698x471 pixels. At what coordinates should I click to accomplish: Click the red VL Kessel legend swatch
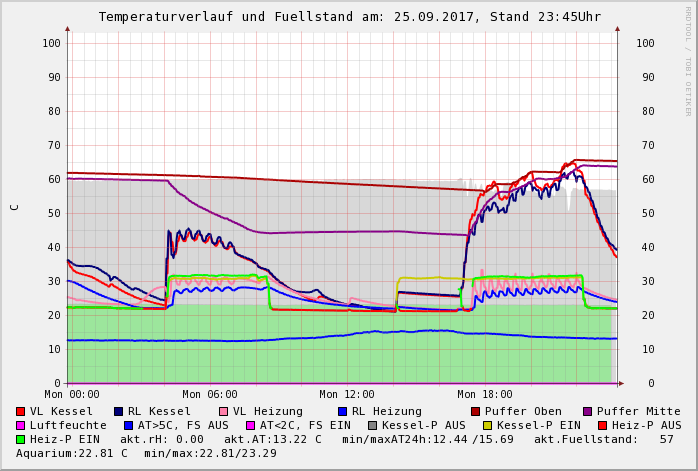[x=21, y=411]
